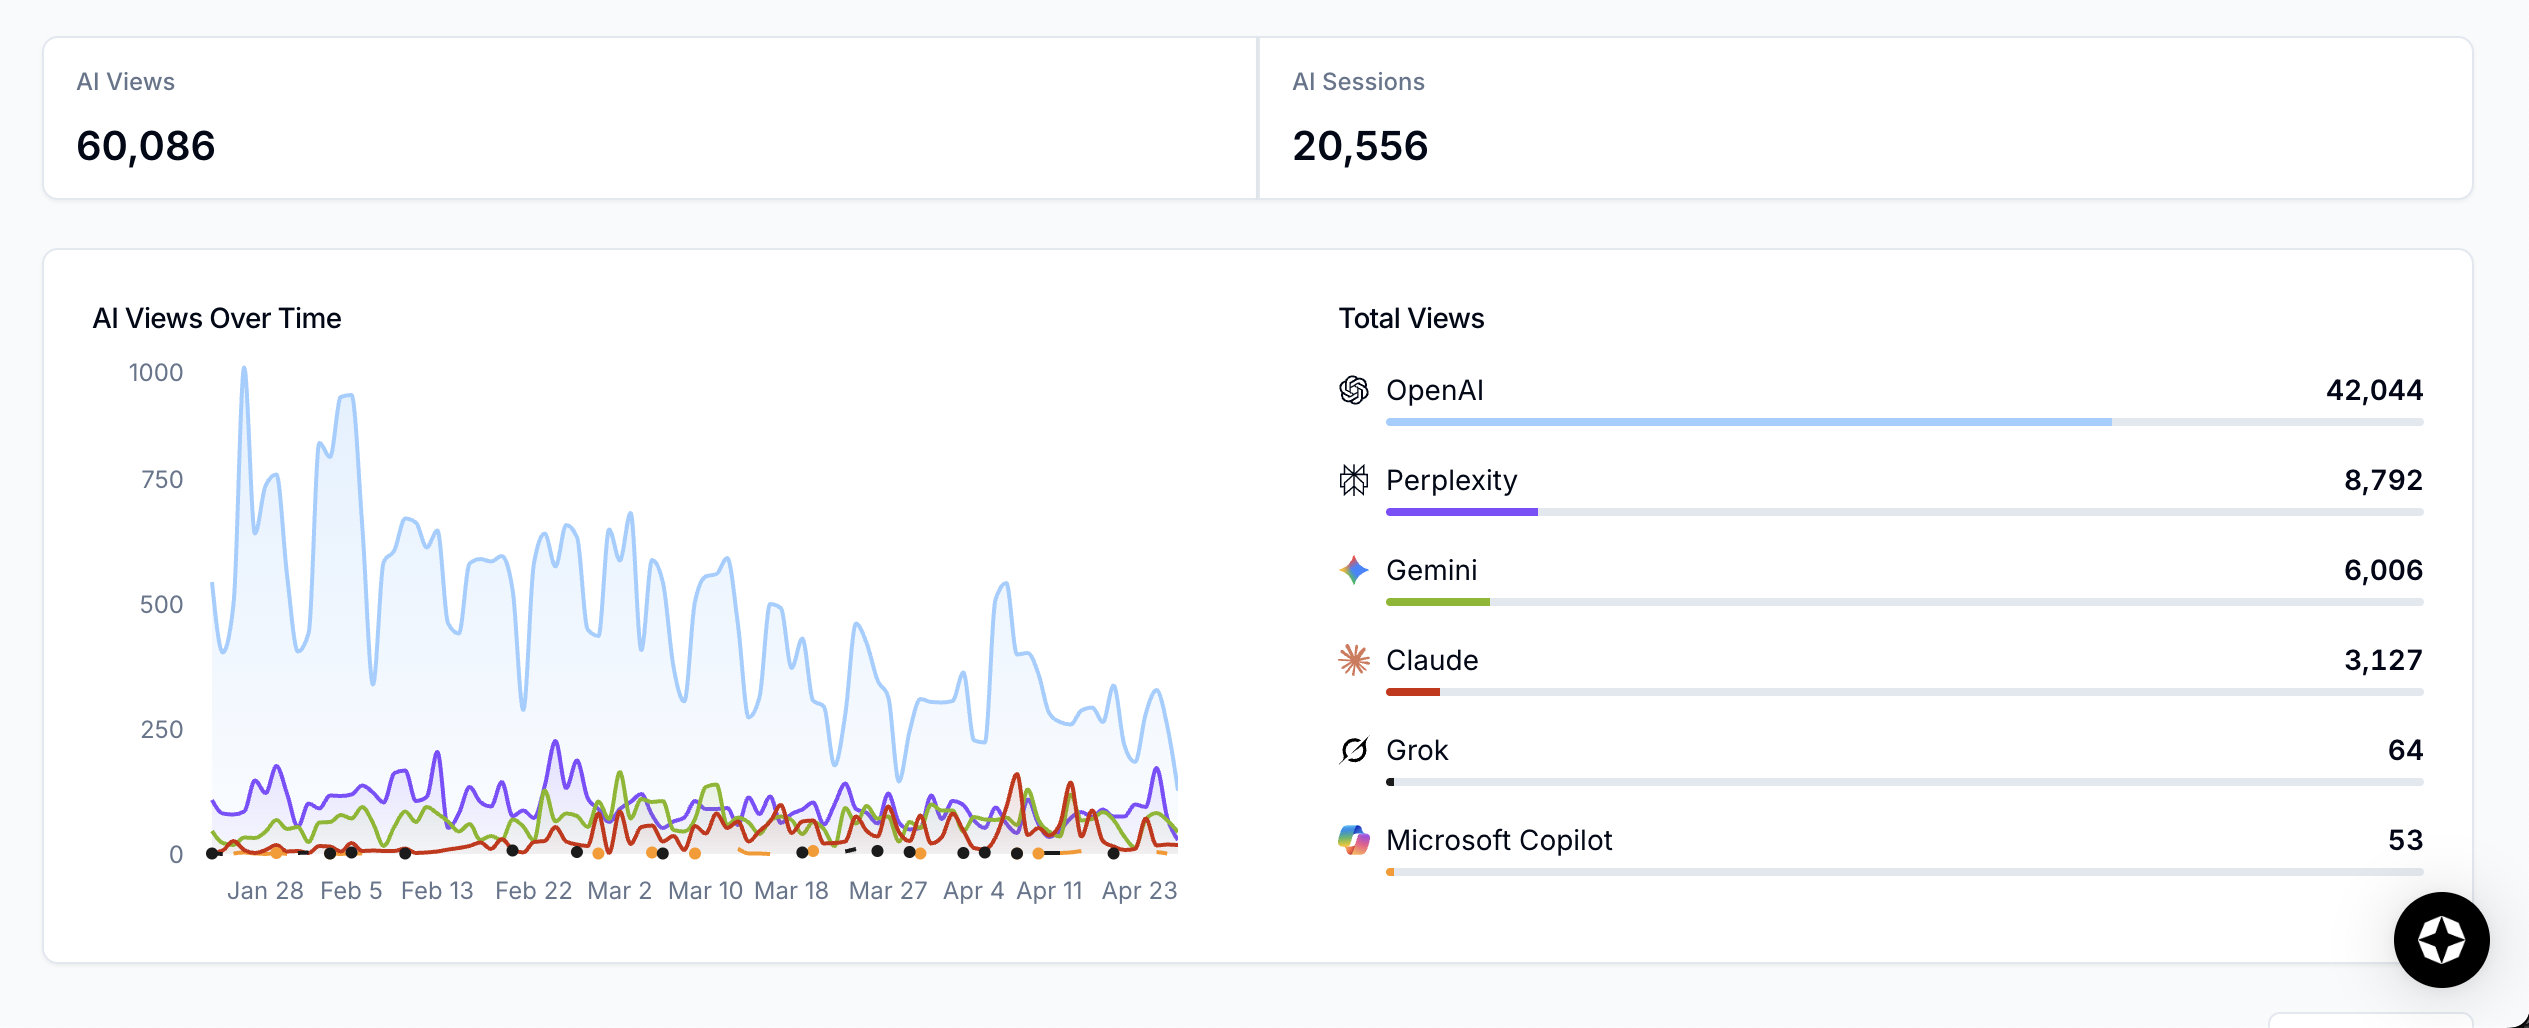The image size is (2529, 1028).
Task: Click the Apr 23 axis label
Action: click(x=1139, y=890)
